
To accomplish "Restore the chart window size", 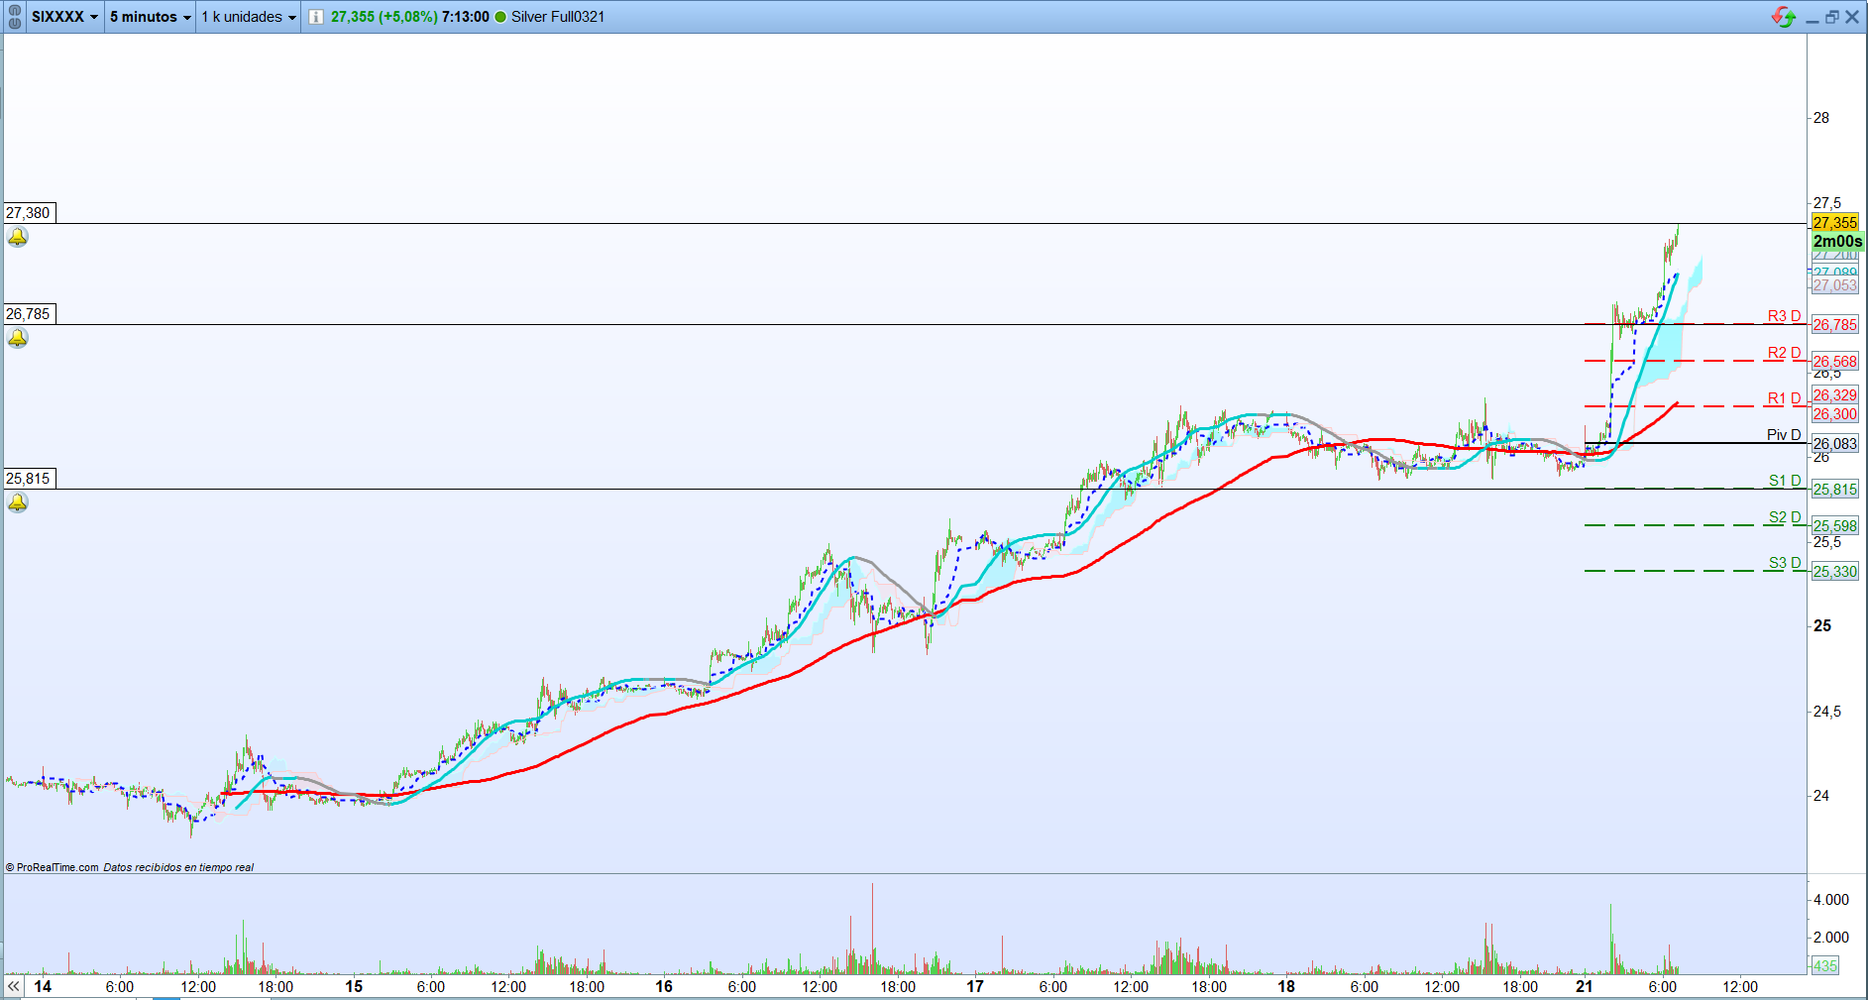I will 1832,17.
